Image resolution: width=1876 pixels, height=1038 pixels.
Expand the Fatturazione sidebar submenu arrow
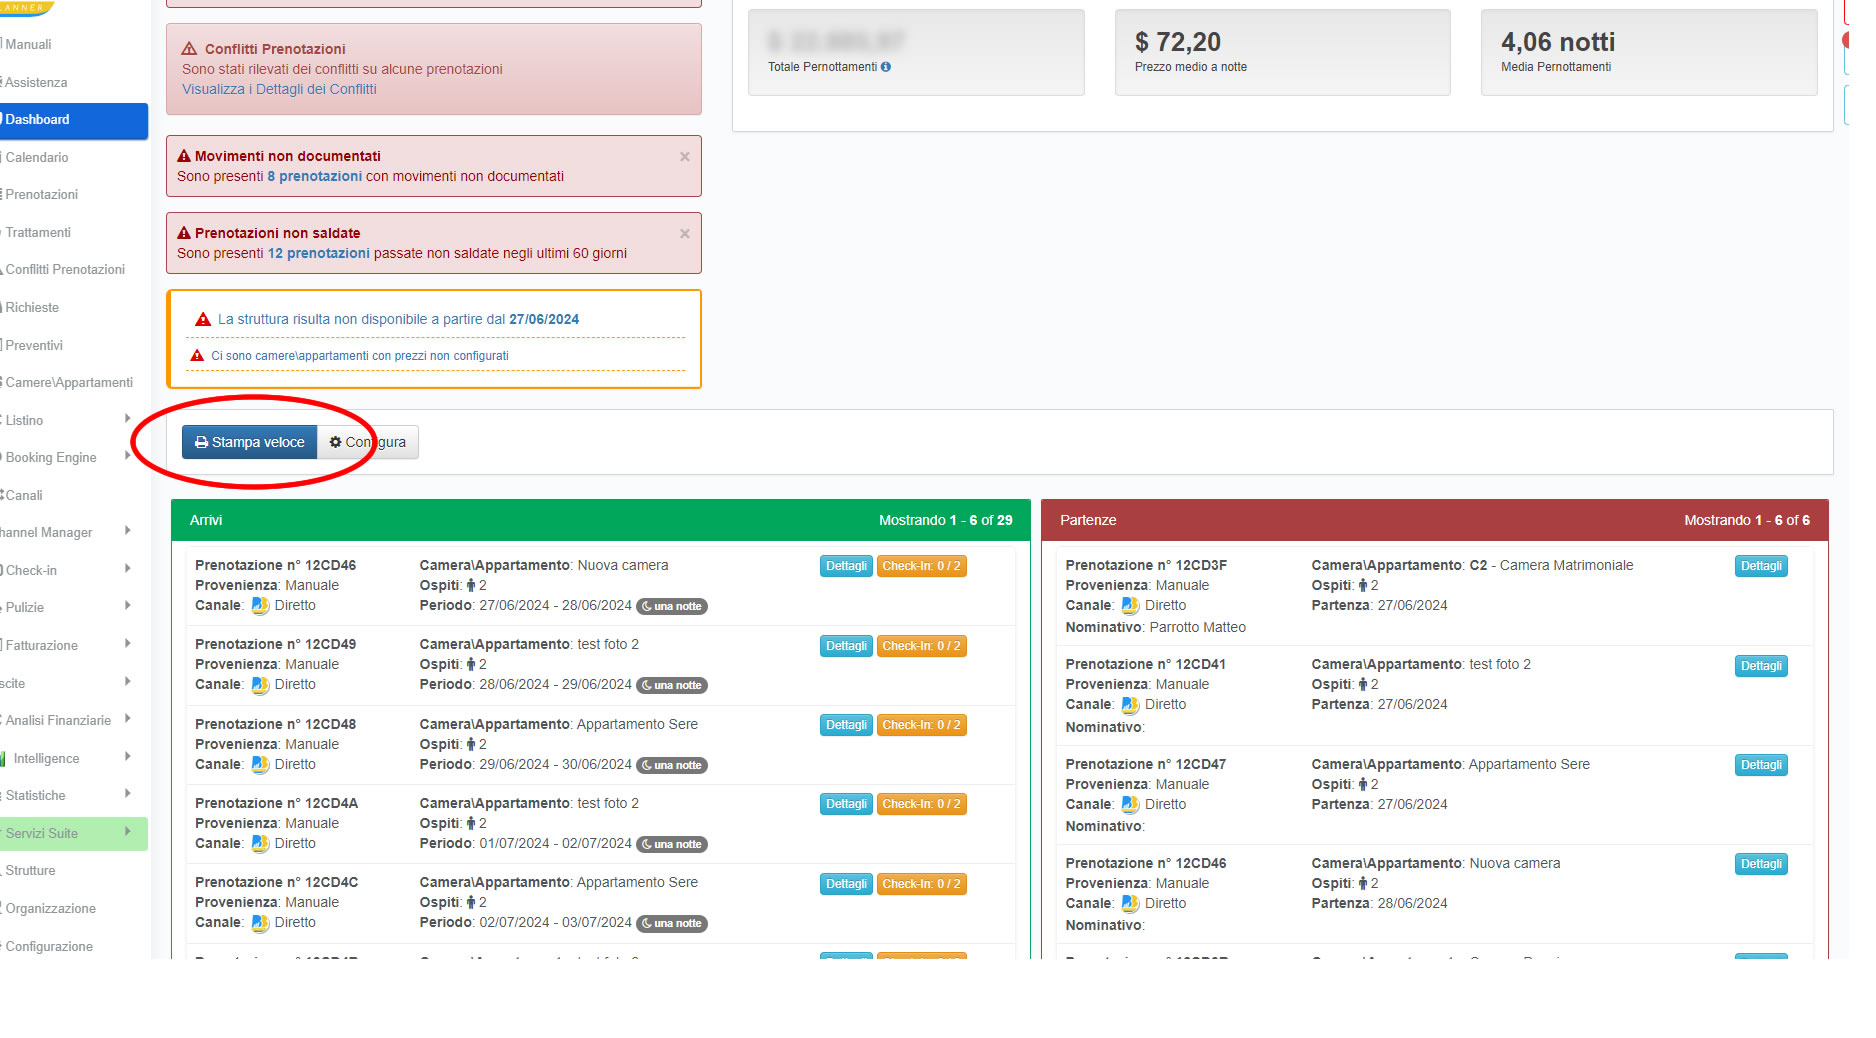tap(127, 644)
